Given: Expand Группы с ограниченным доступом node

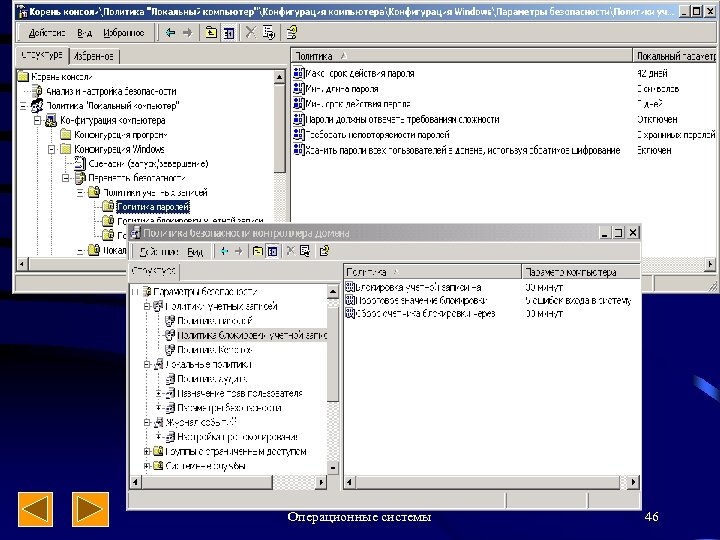Looking at the screenshot, I should (x=147, y=451).
